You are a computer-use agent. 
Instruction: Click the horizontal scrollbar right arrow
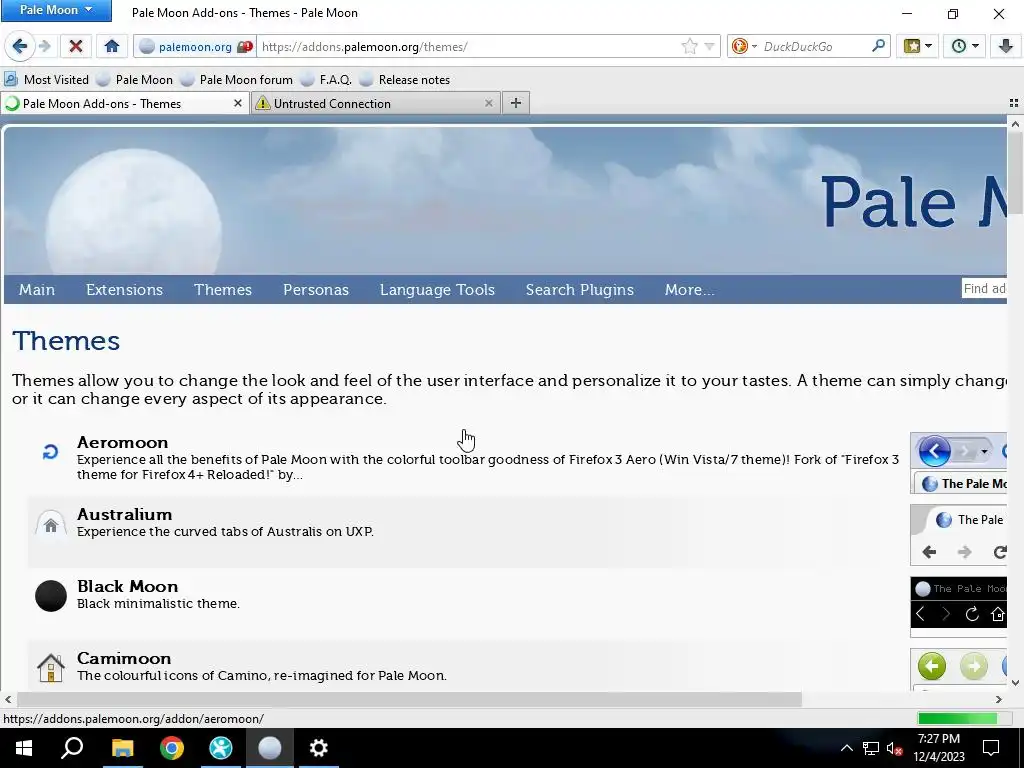999,699
